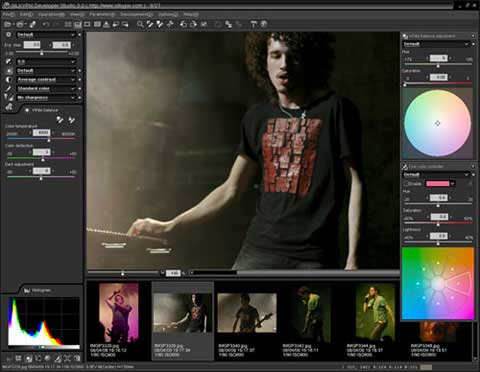
Task: Open the Development menu
Action: [x=136, y=15]
